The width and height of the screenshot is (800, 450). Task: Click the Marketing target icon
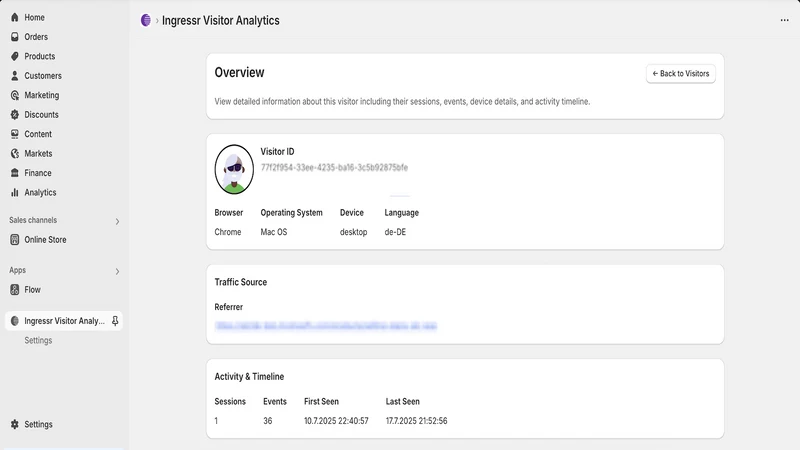click(x=14, y=95)
